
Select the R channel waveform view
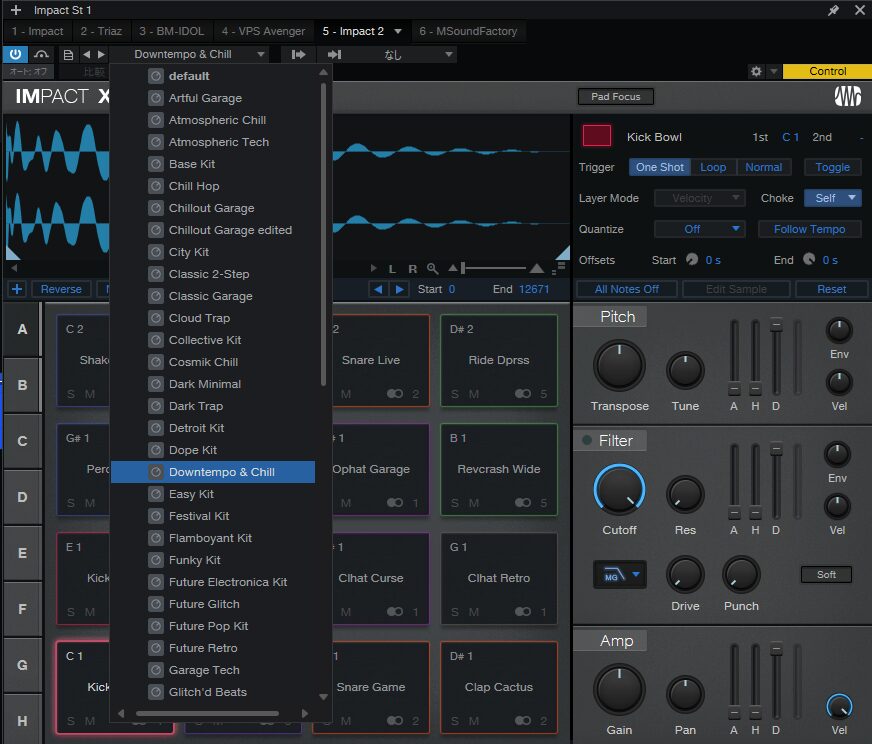[413, 269]
